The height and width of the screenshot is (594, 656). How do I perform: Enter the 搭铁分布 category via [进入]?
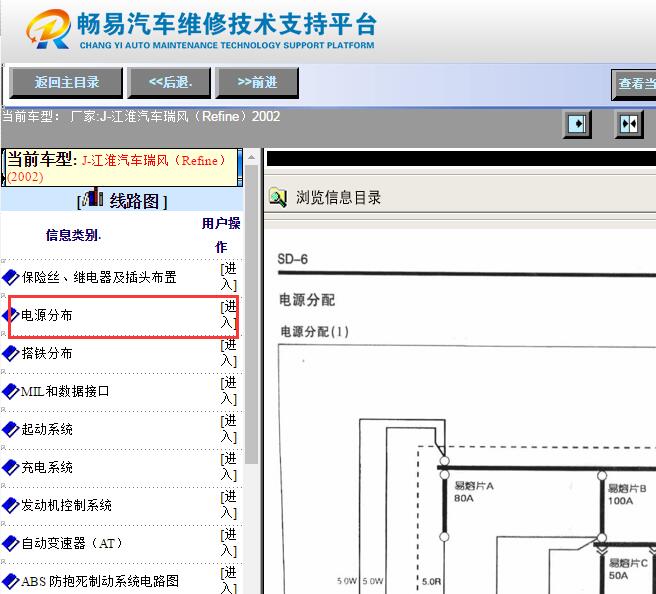point(228,353)
